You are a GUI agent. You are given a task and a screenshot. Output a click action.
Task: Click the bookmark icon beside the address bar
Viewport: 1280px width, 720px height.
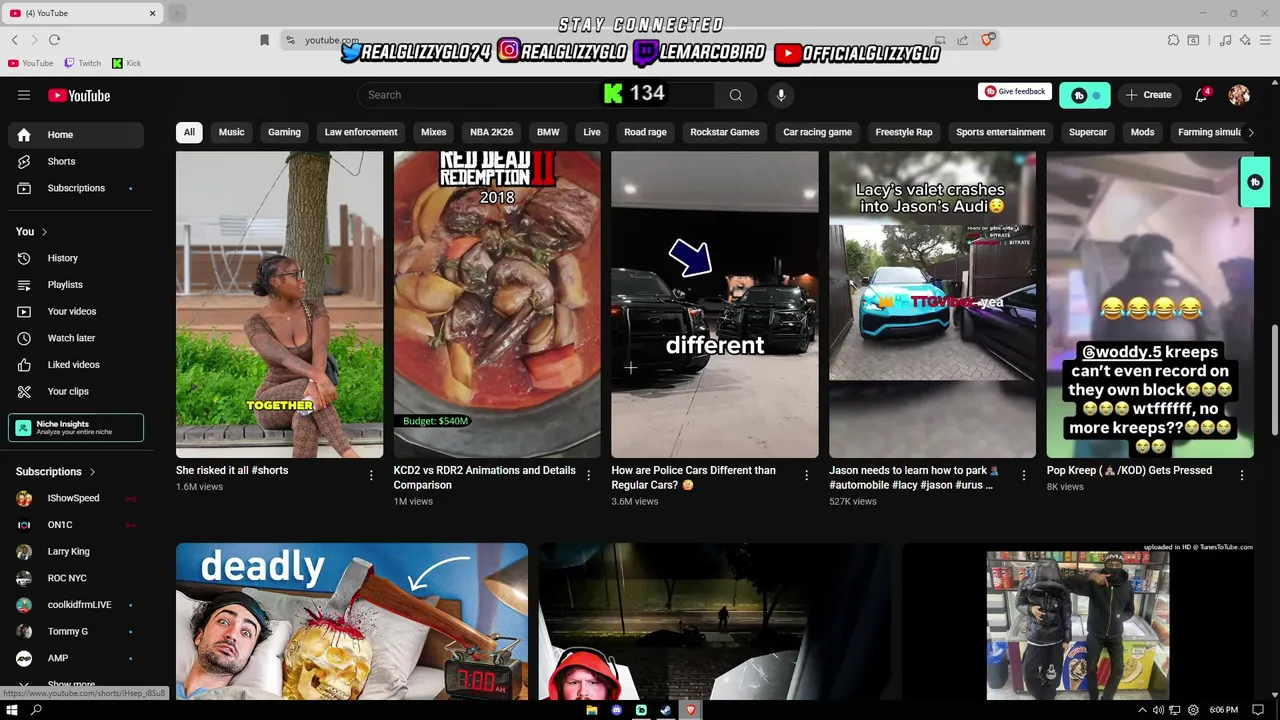pyautogui.click(x=264, y=40)
